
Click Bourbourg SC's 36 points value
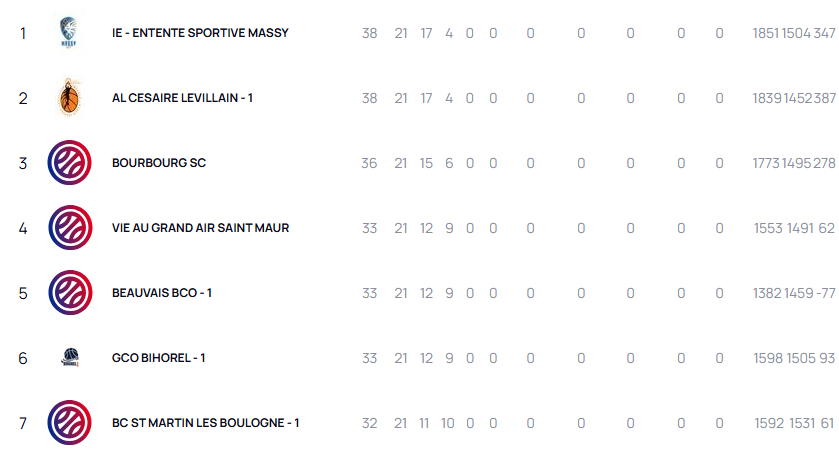[x=370, y=163]
